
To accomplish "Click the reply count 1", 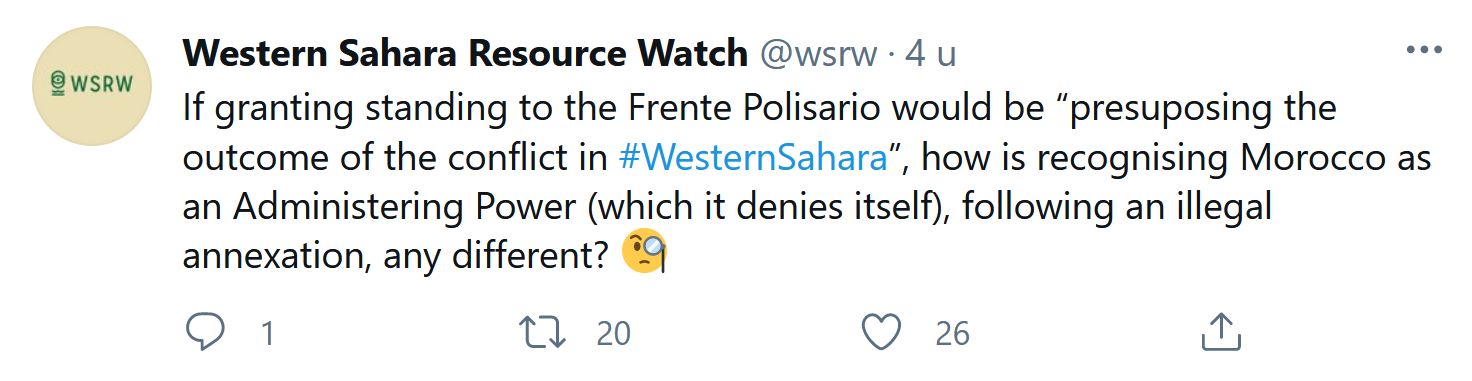I will pos(267,333).
